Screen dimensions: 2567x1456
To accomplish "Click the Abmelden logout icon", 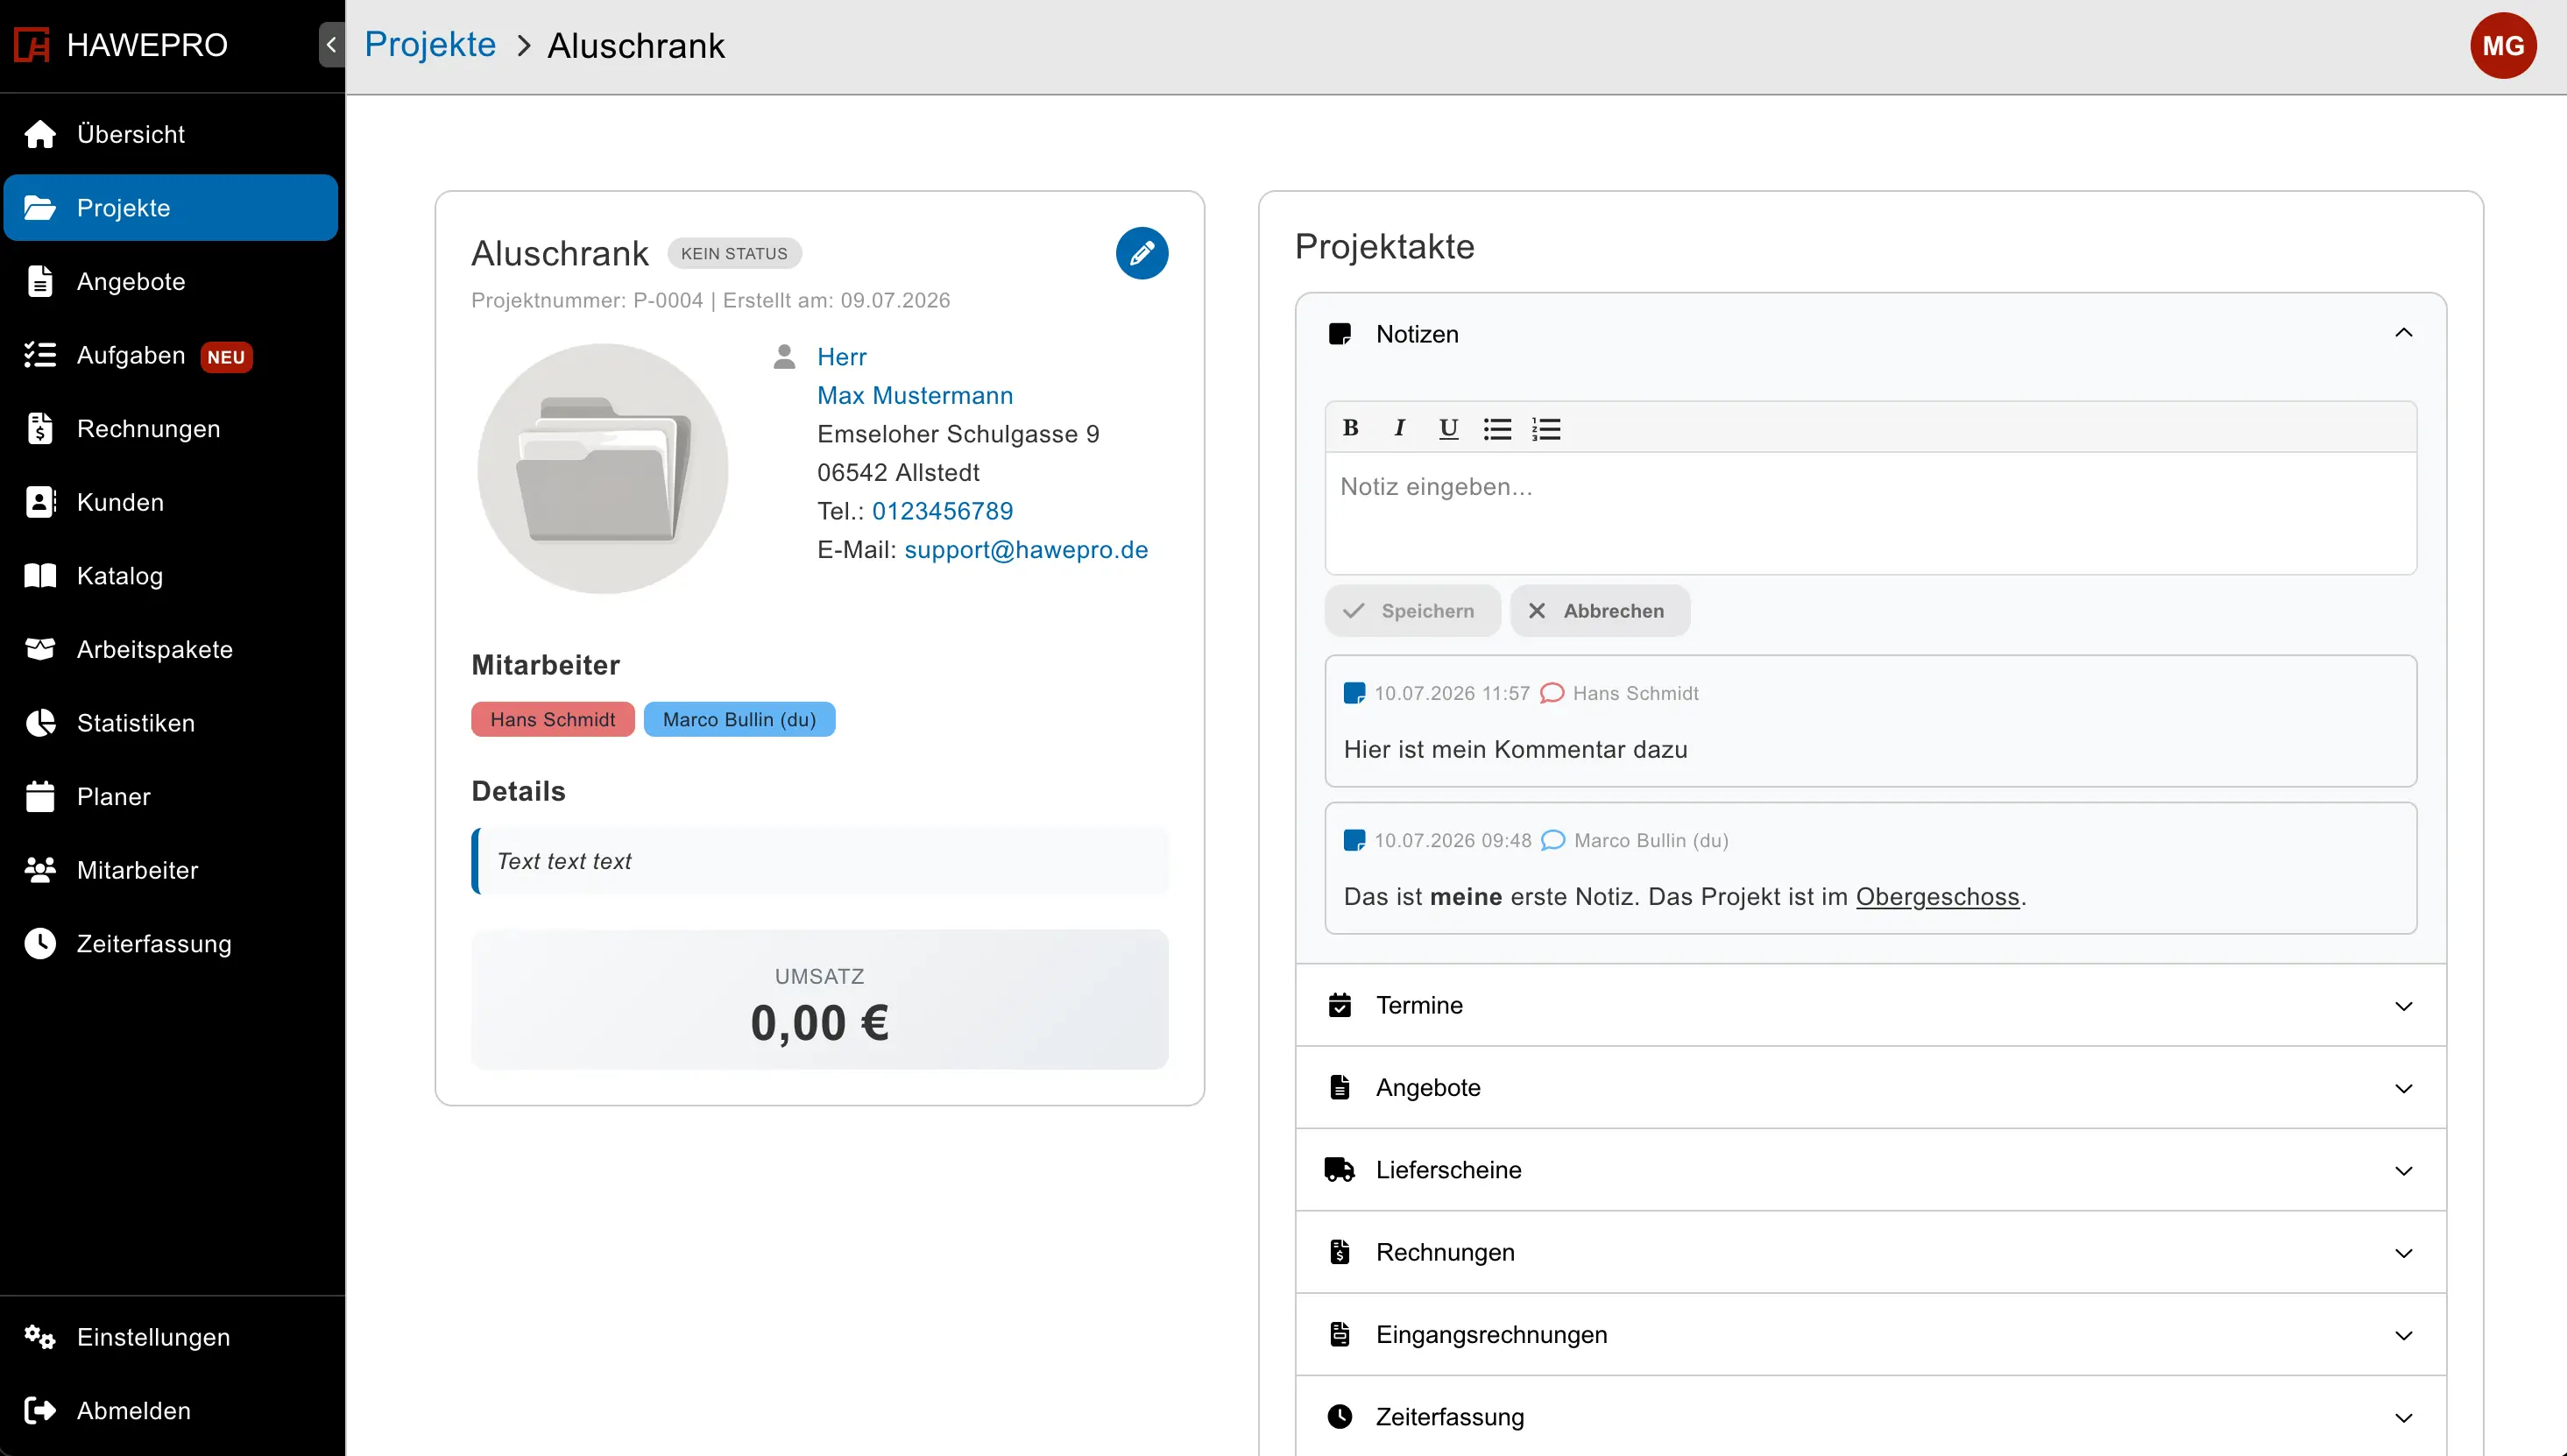I will (x=40, y=1411).
